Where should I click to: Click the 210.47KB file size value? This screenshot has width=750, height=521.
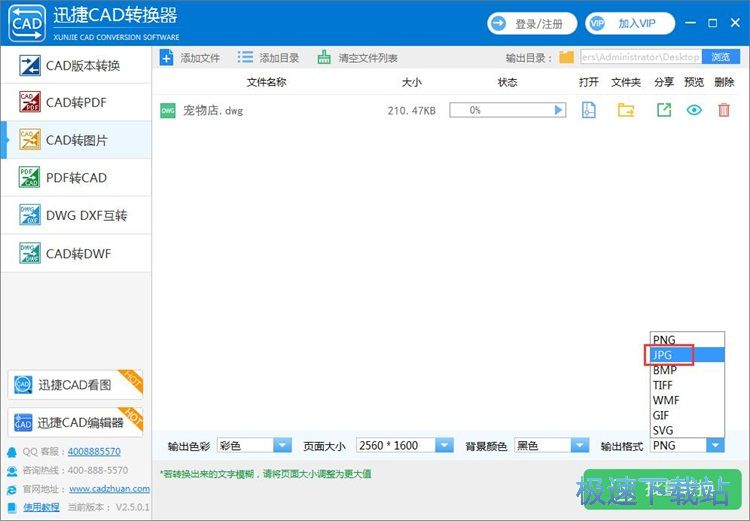pos(411,111)
